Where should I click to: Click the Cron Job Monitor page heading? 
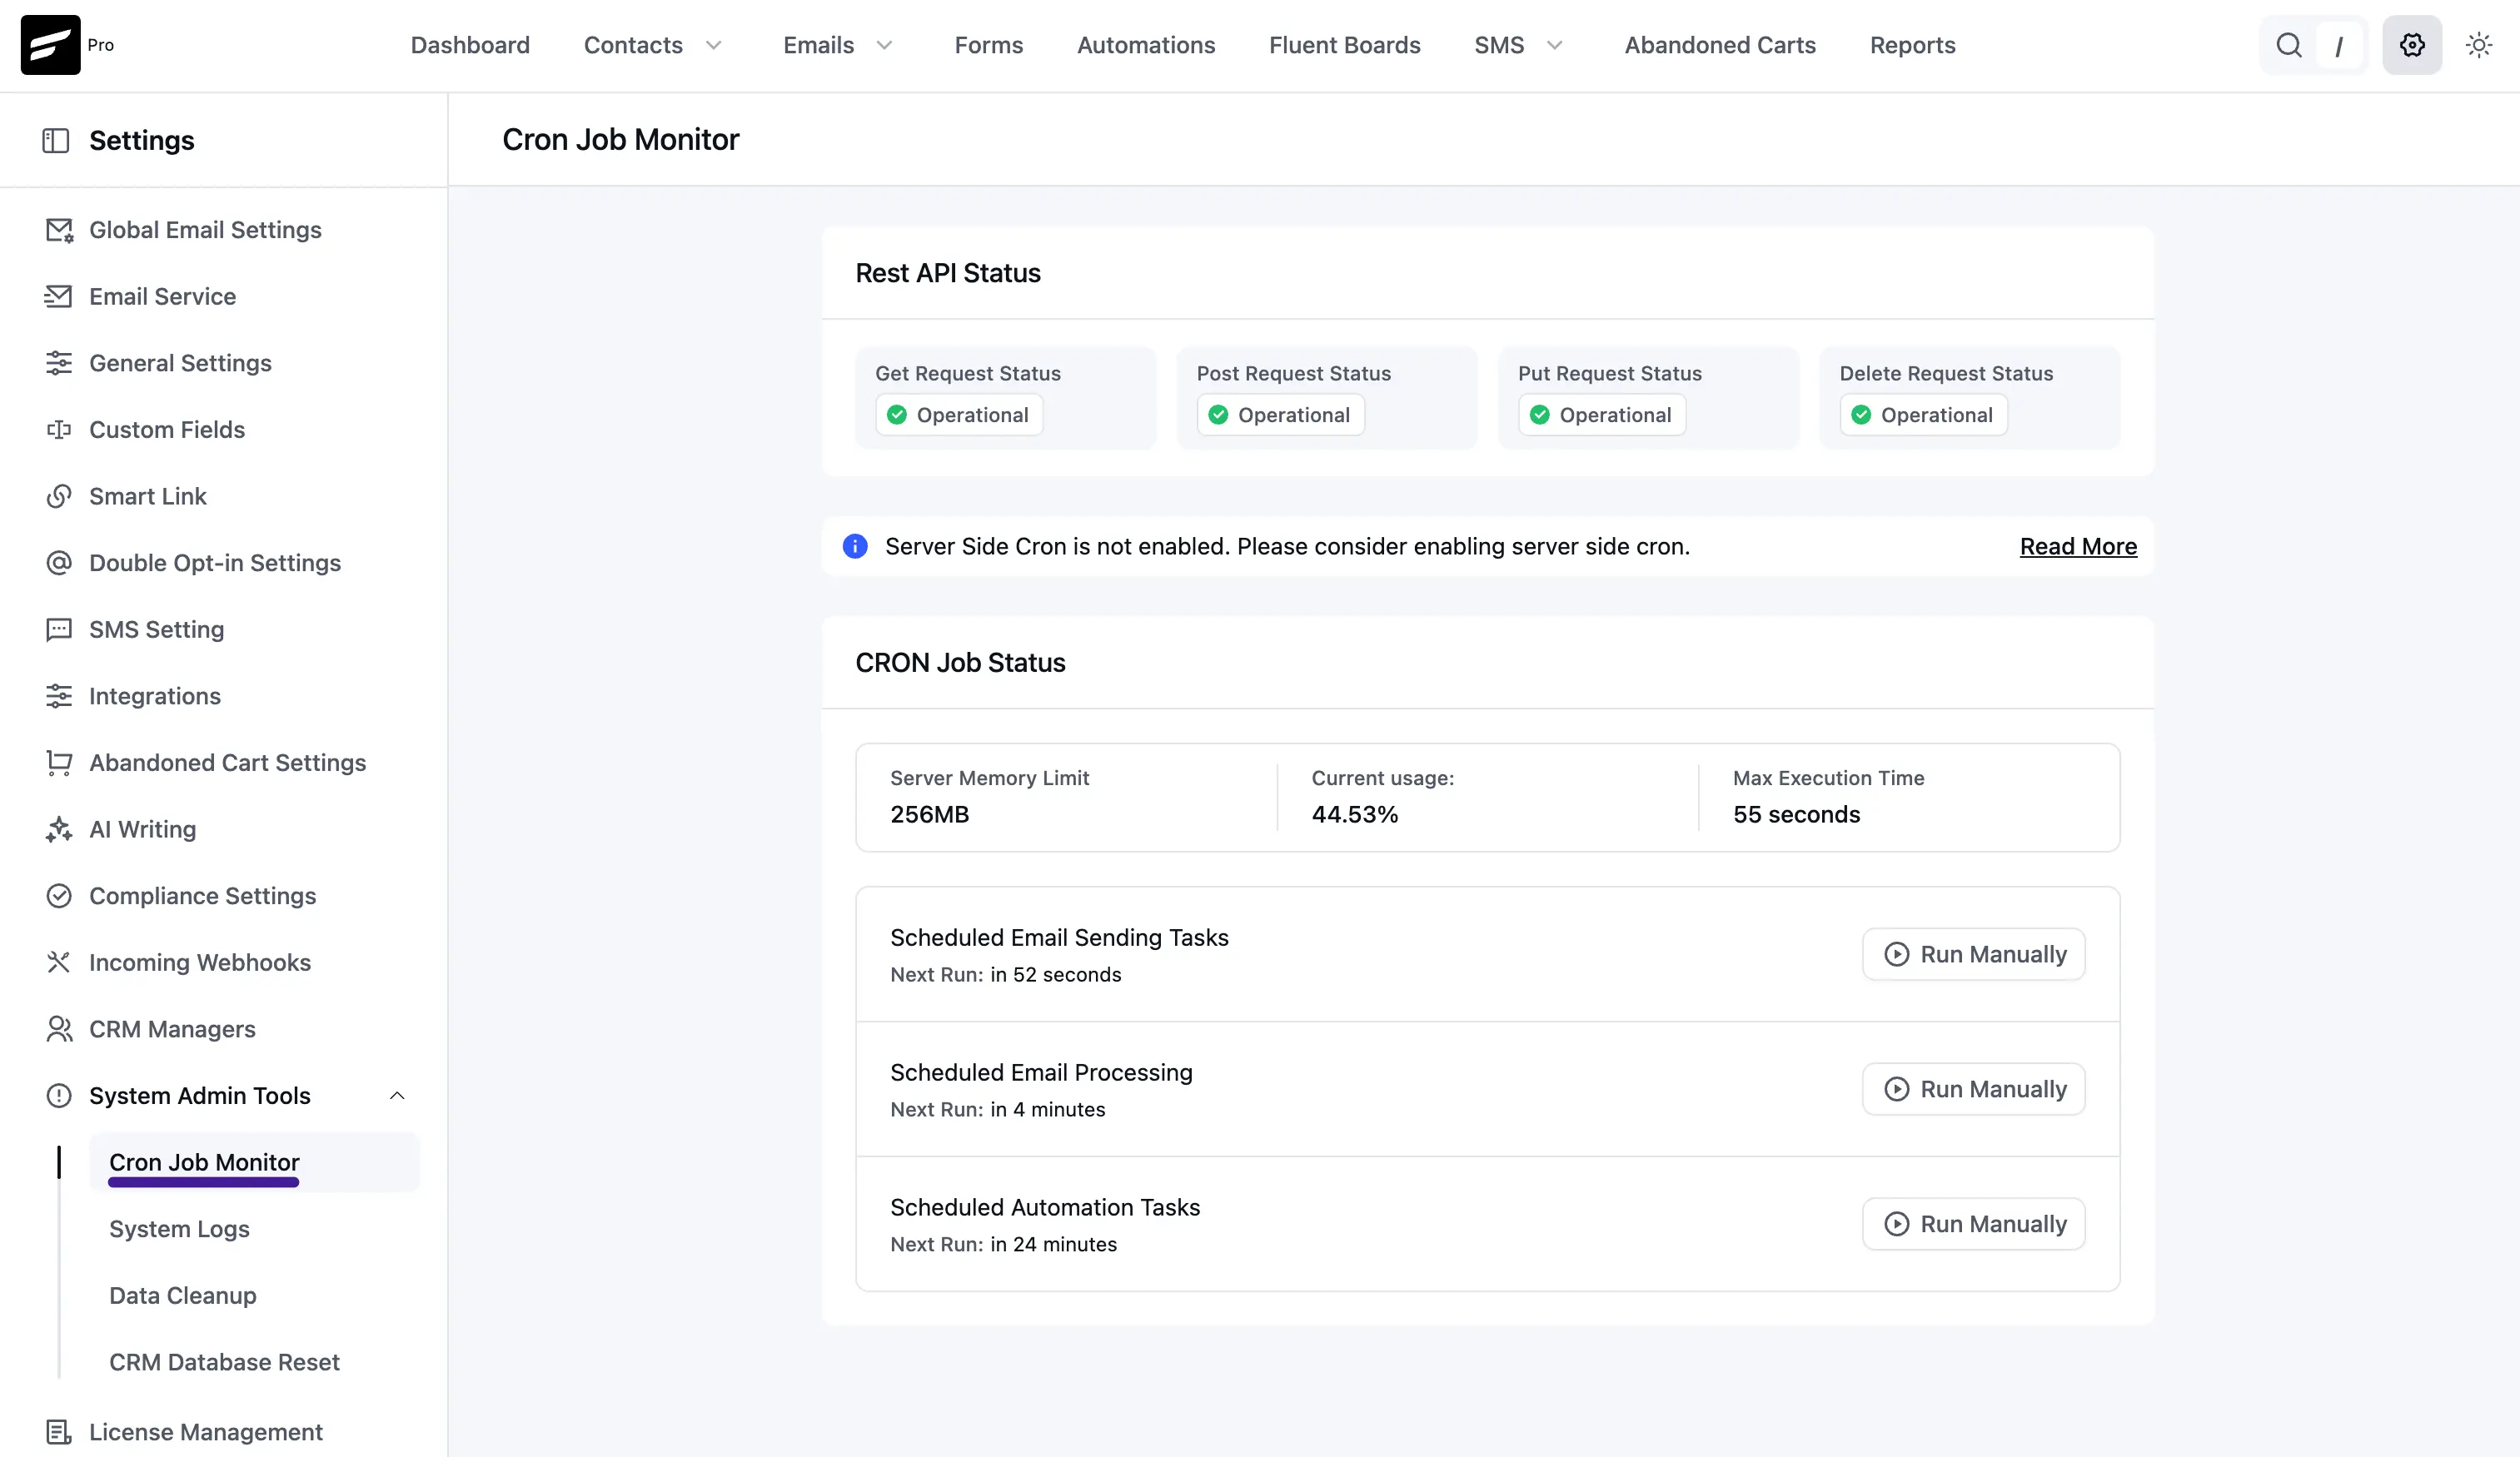620,140
